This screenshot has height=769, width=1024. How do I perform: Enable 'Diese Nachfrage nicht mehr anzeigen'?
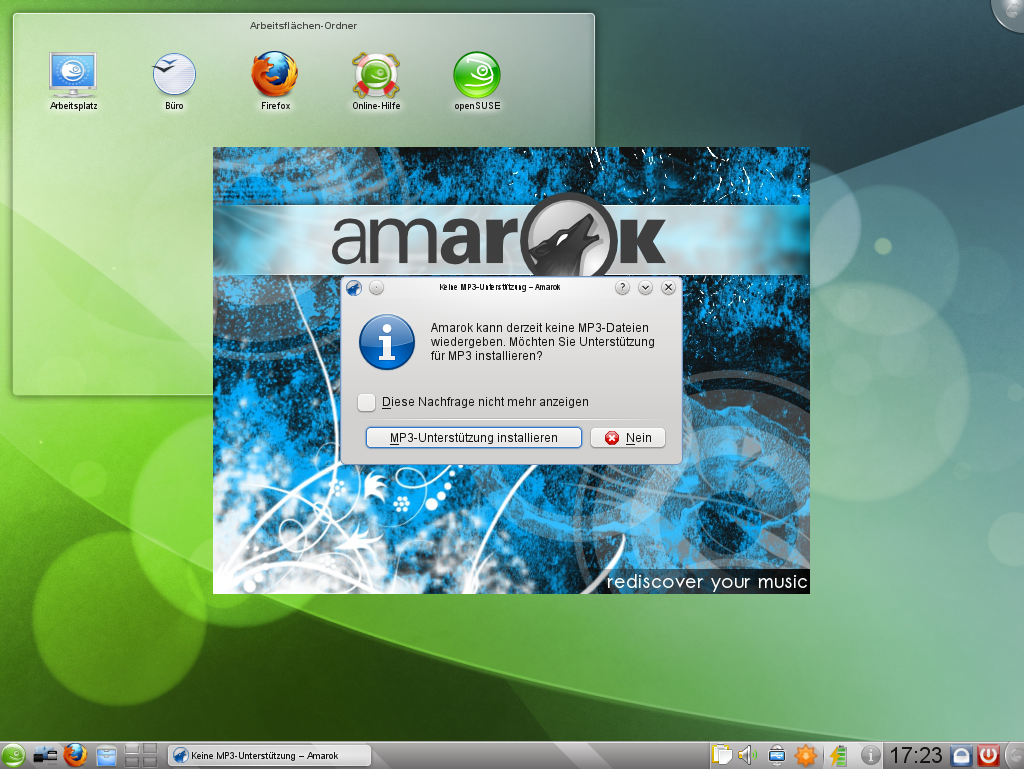[367, 401]
